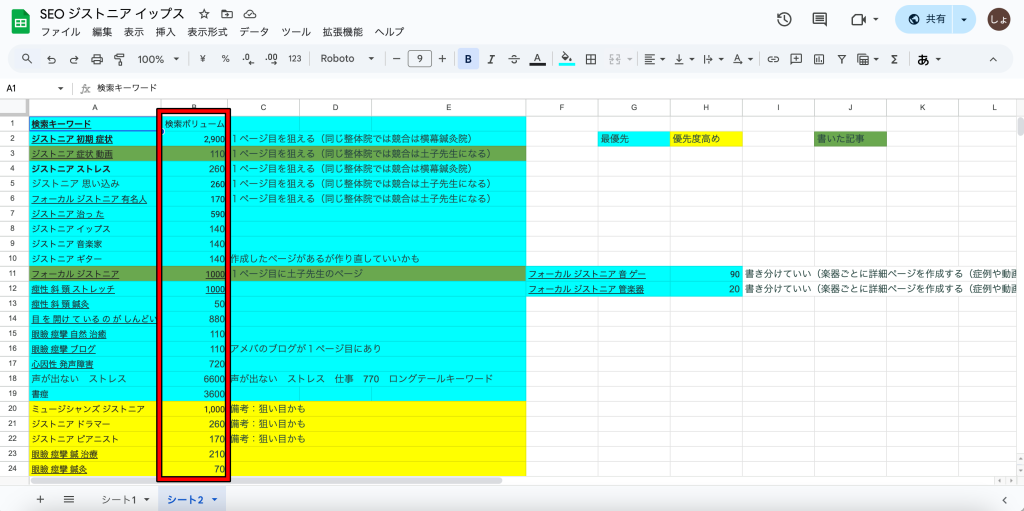Click the borders grid icon

click(x=592, y=59)
